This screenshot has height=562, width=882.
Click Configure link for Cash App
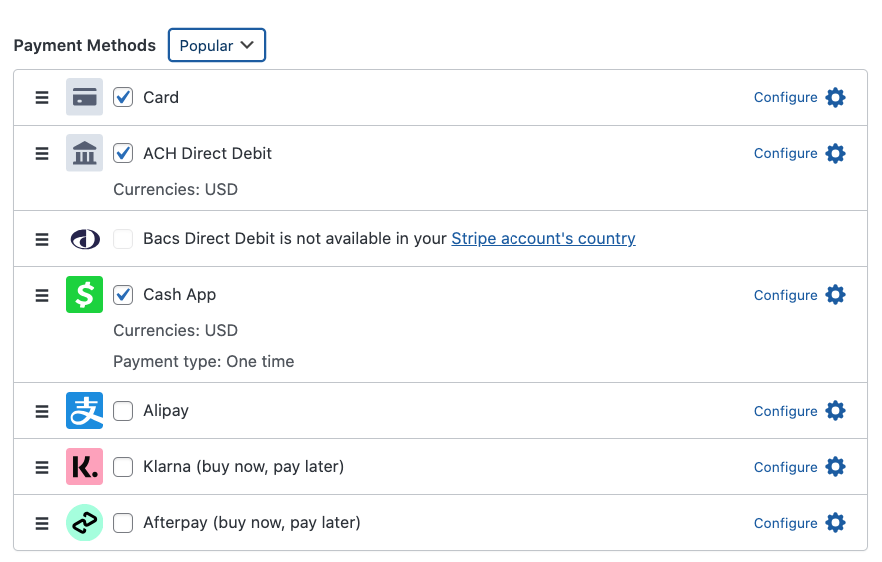785,295
